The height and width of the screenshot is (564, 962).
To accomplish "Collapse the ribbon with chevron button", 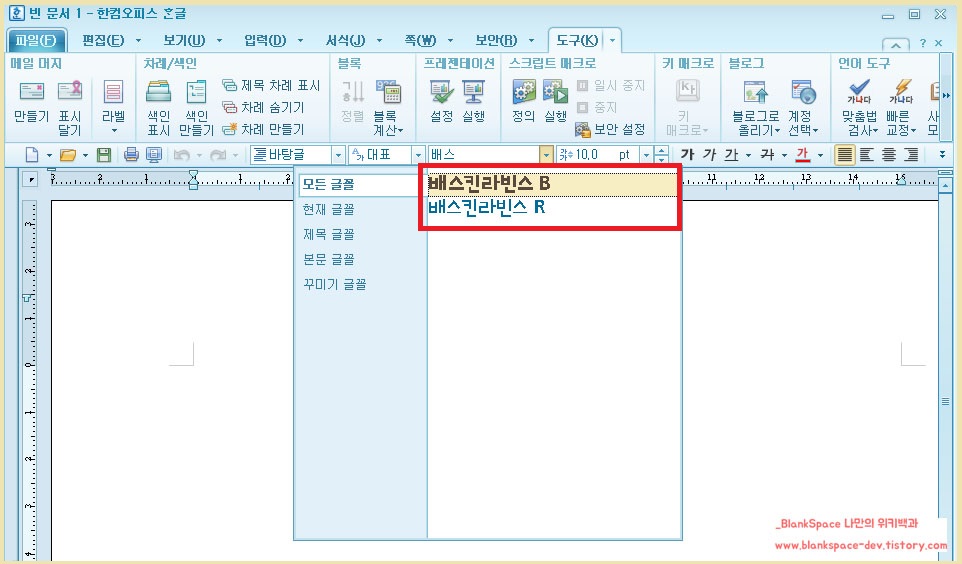I will point(896,44).
